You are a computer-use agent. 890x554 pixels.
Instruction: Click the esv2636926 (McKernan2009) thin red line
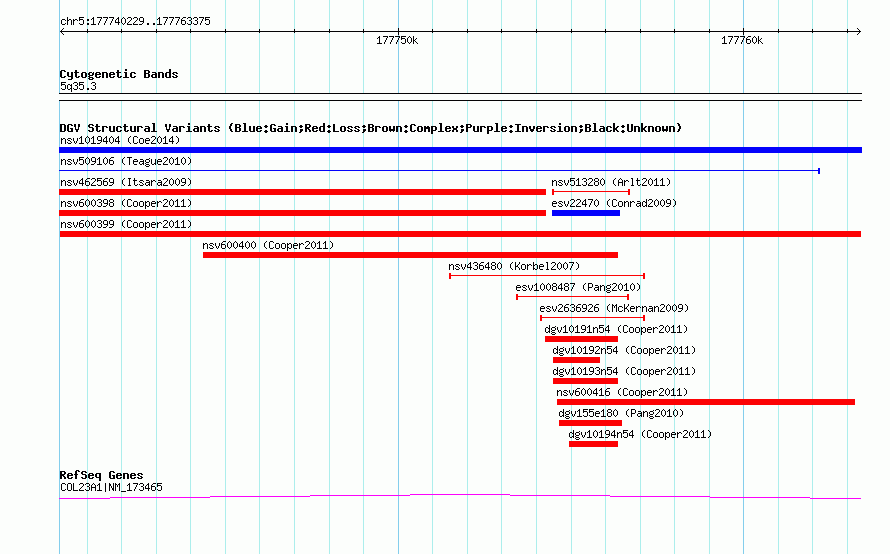click(592, 318)
